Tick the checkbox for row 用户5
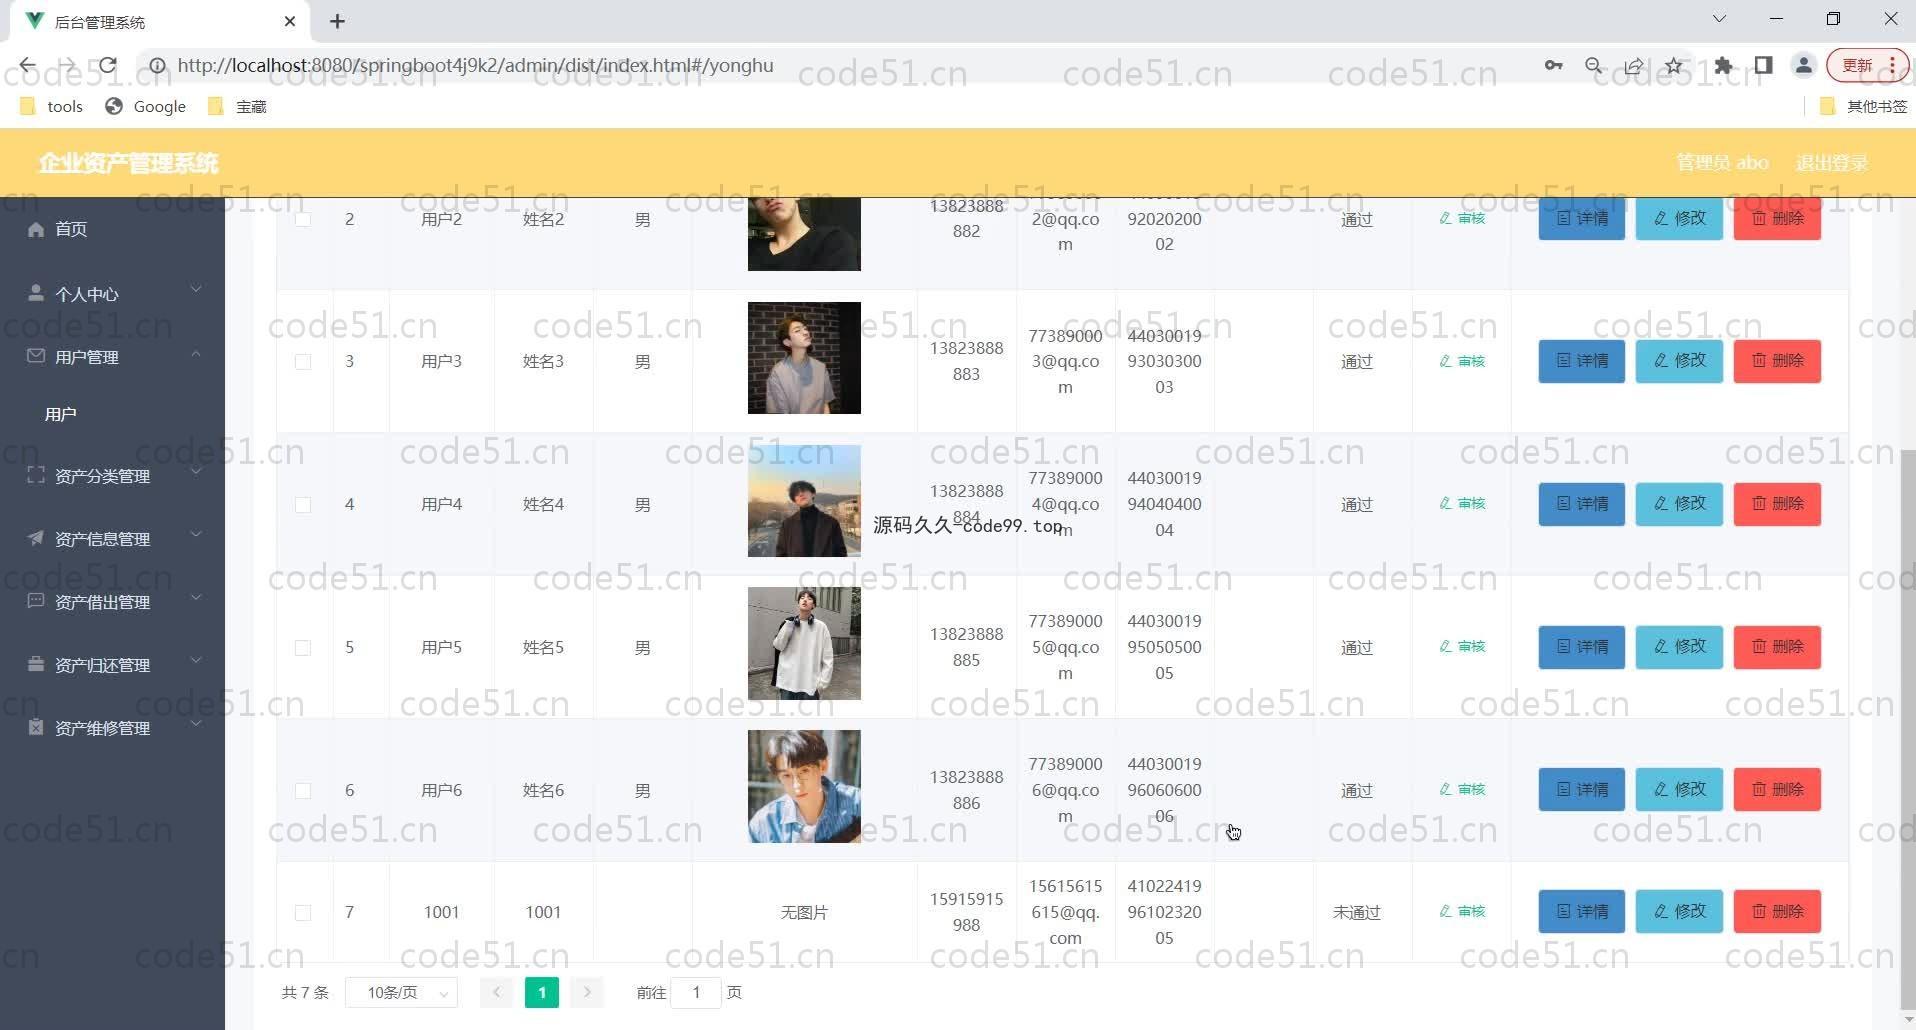Image resolution: width=1916 pixels, height=1030 pixels. tap(303, 648)
